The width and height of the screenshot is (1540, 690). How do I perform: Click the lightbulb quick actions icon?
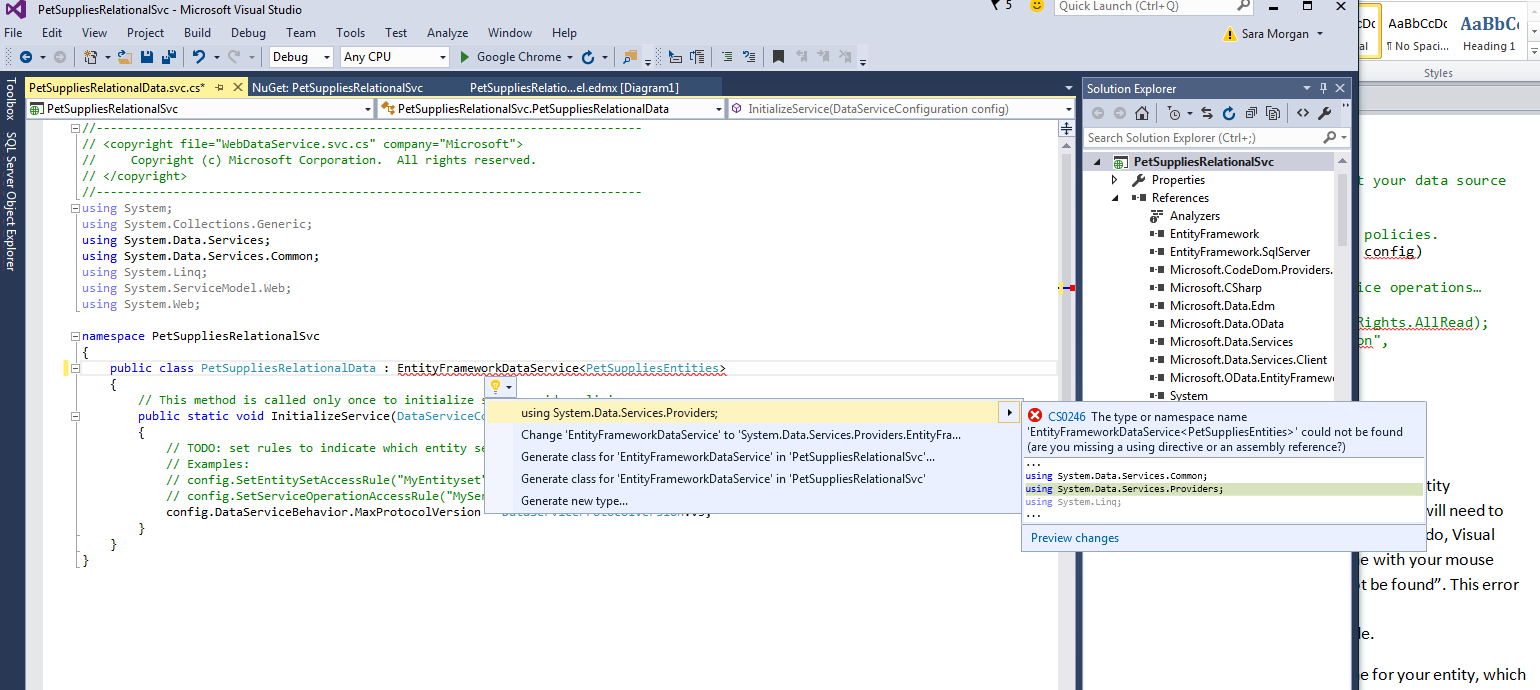pyautogui.click(x=494, y=387)
